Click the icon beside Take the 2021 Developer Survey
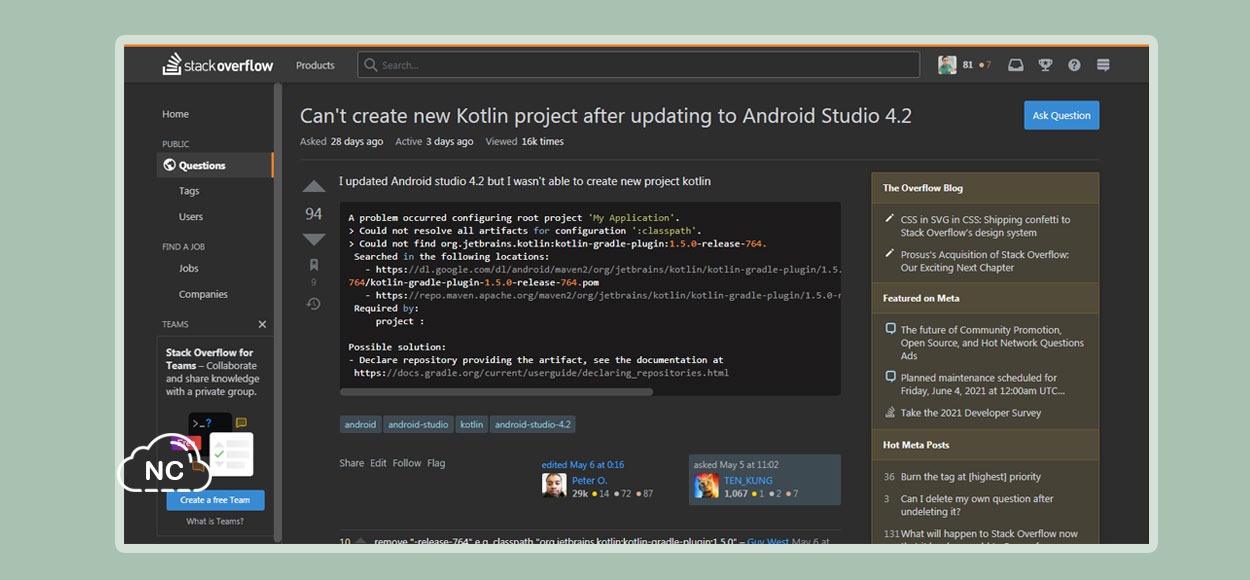1250x580 pixels. pyautogui.click(x=890, y=412)
